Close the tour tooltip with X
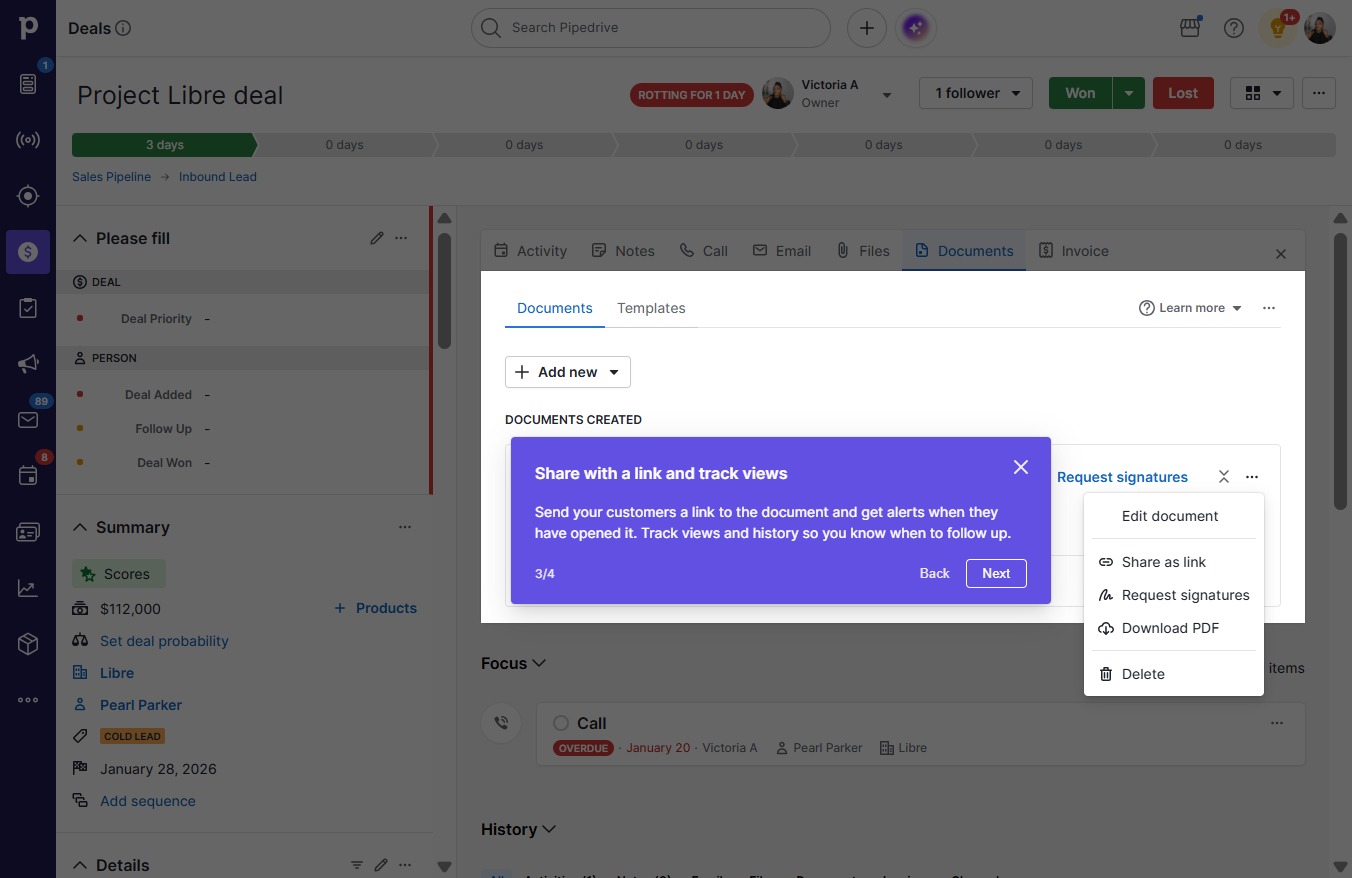The height and width of the screenshot is (878, 1352). coord(1021,467)
